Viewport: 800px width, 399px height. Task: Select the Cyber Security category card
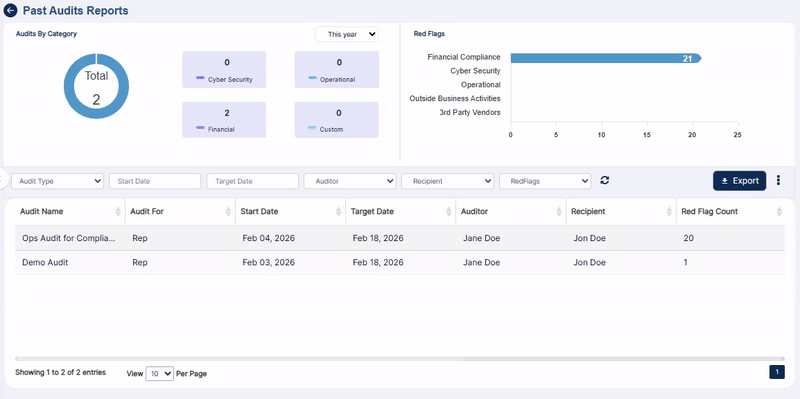pos(224,69)
